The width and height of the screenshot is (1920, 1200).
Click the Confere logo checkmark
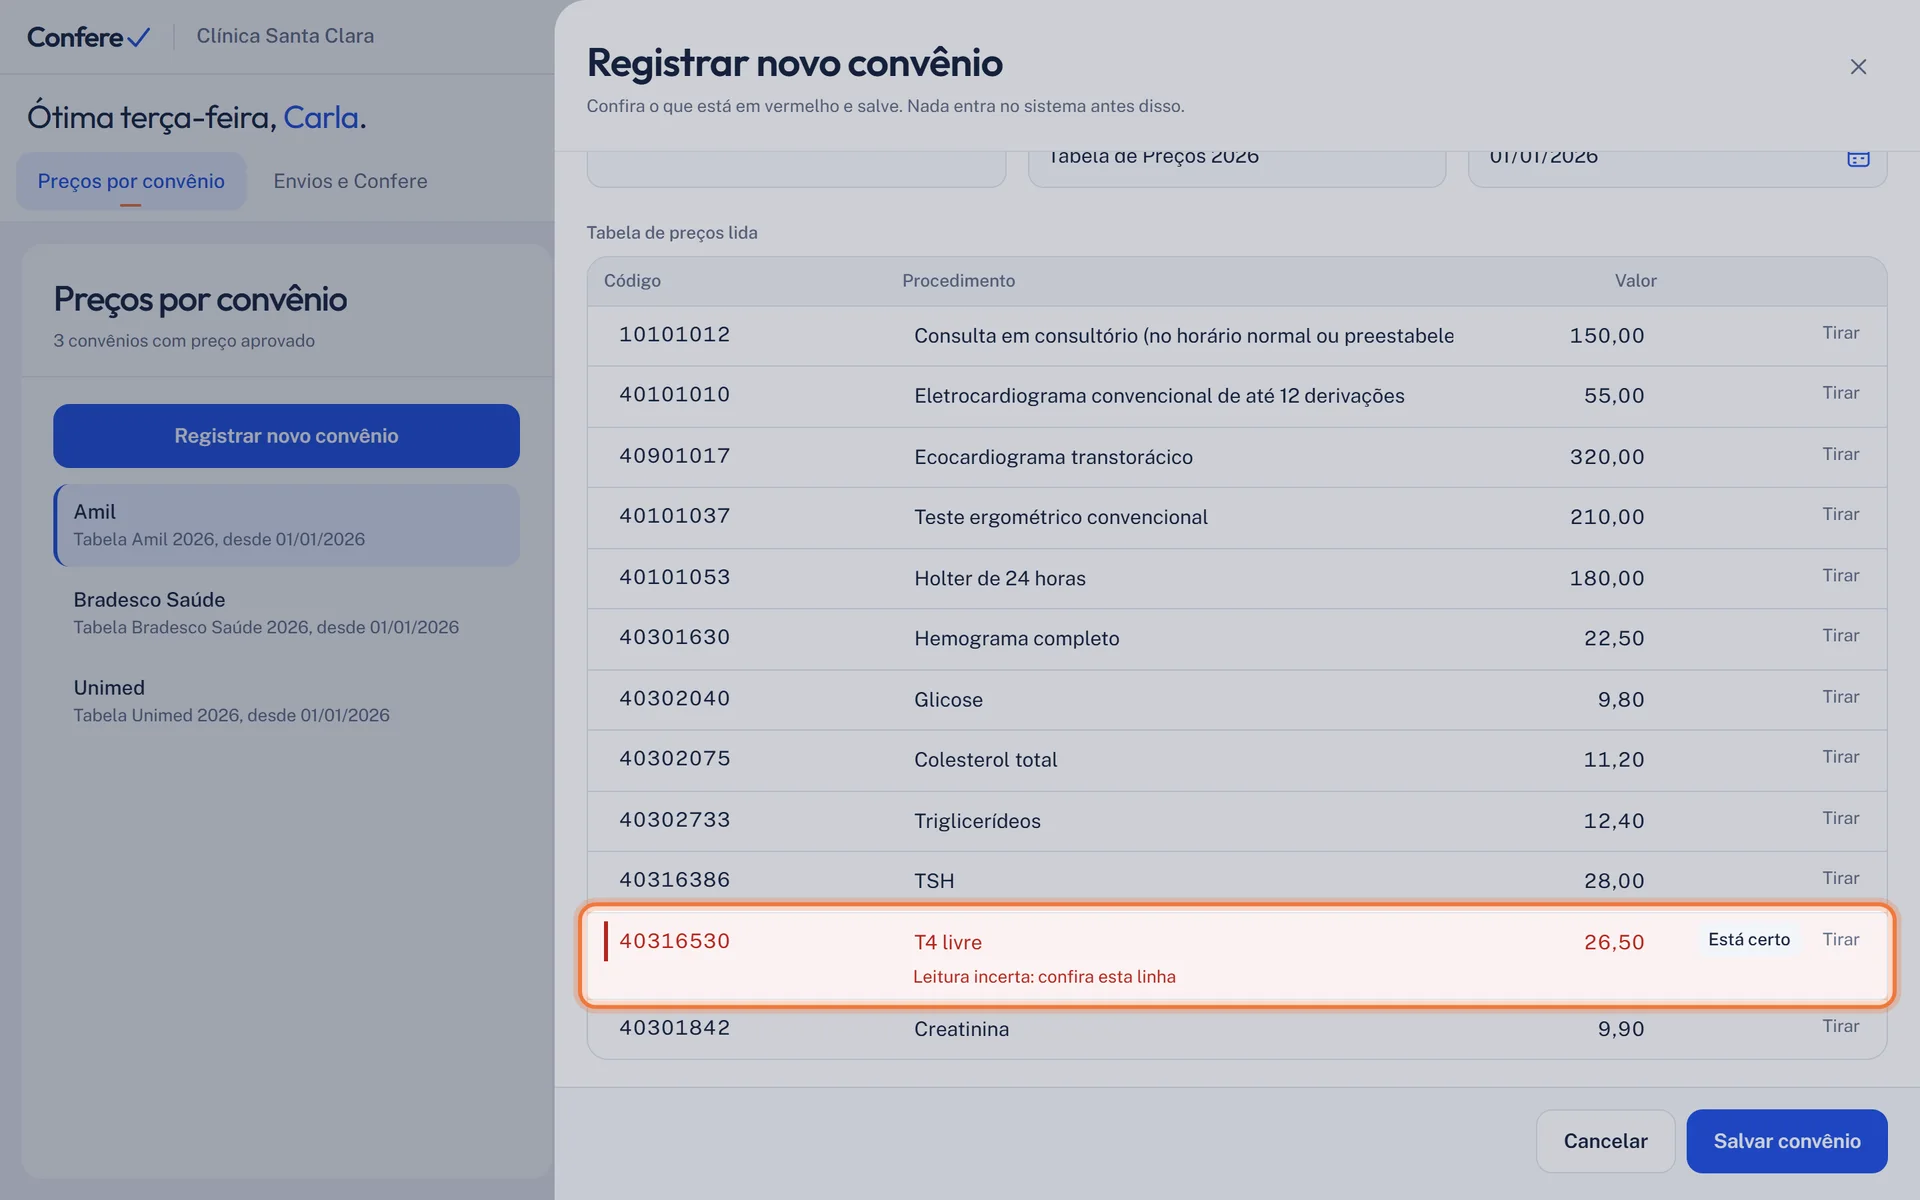[139, 37]
